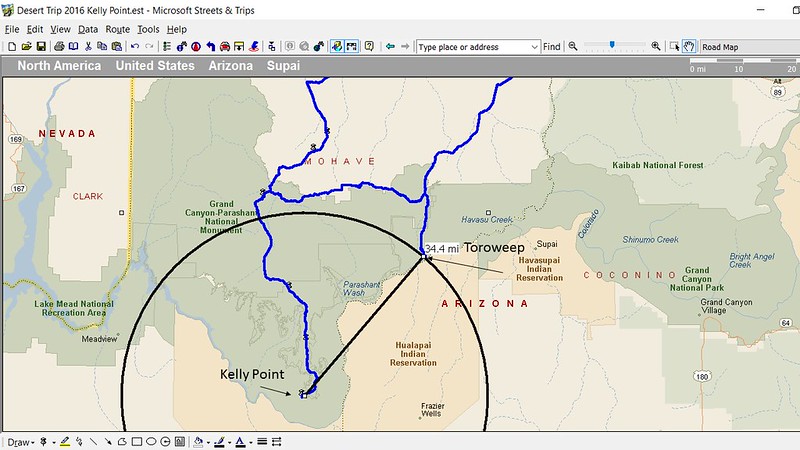The image size is (800, 450).
Task: Click the data mapping wizard icon
Action: (x=272, y=46)
